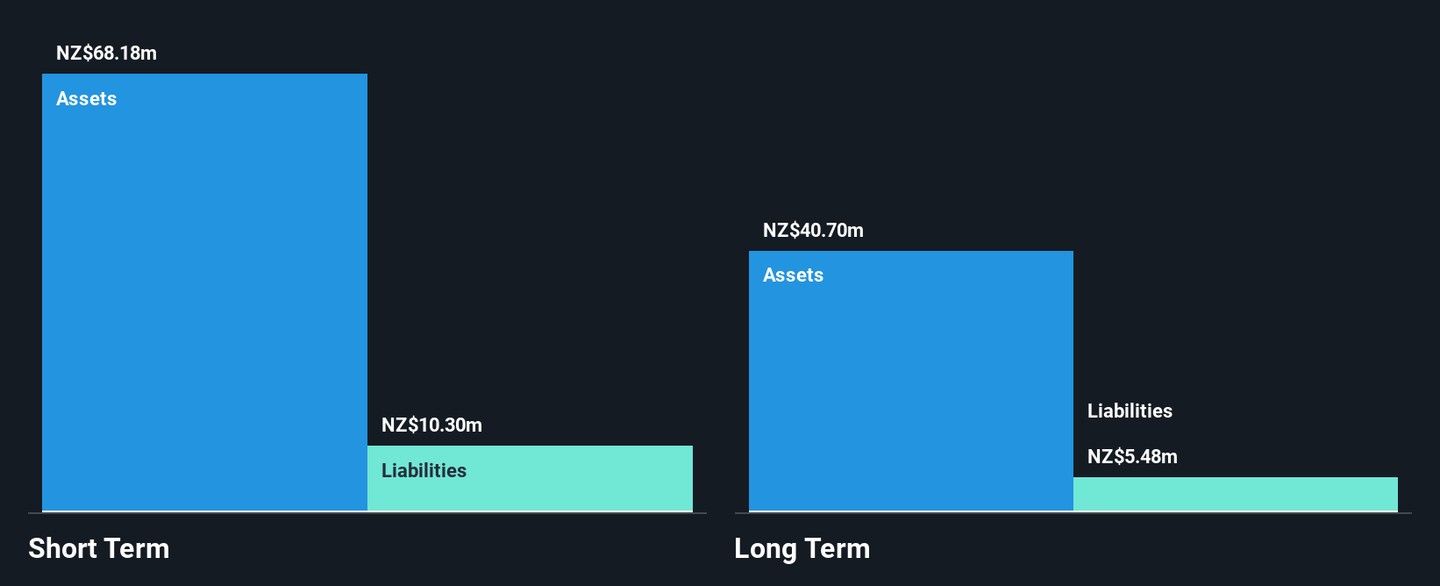Click empty space above the NZ$40.70m label
The height and width of the screenshot is (586, 1440).
pos(910,130)
